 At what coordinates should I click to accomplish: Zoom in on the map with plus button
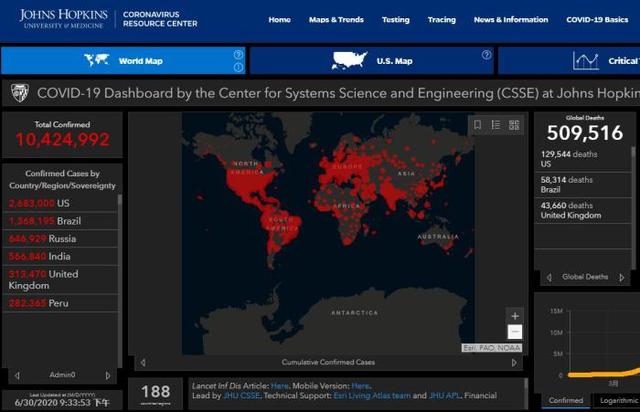click(514, 316)
